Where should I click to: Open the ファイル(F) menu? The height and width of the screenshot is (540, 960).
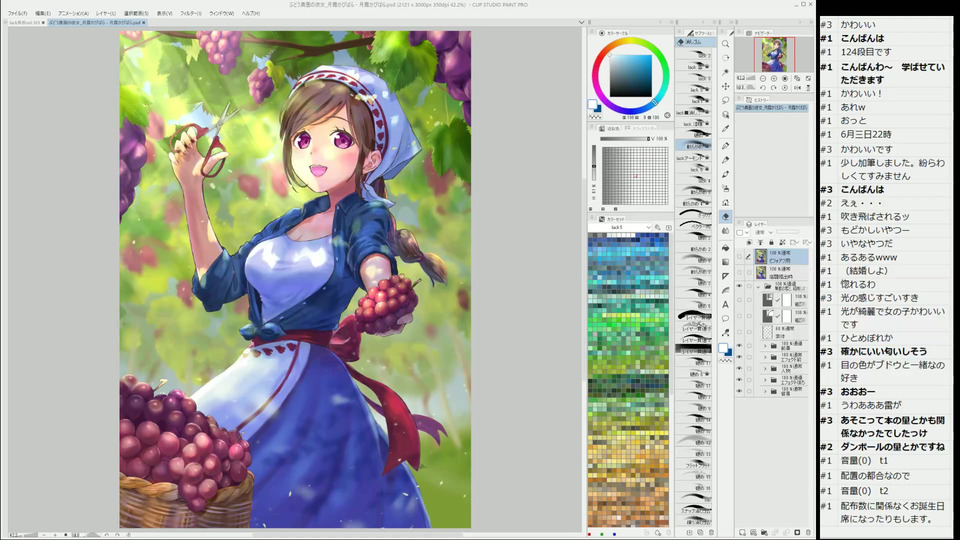click(x=17, y=13)
